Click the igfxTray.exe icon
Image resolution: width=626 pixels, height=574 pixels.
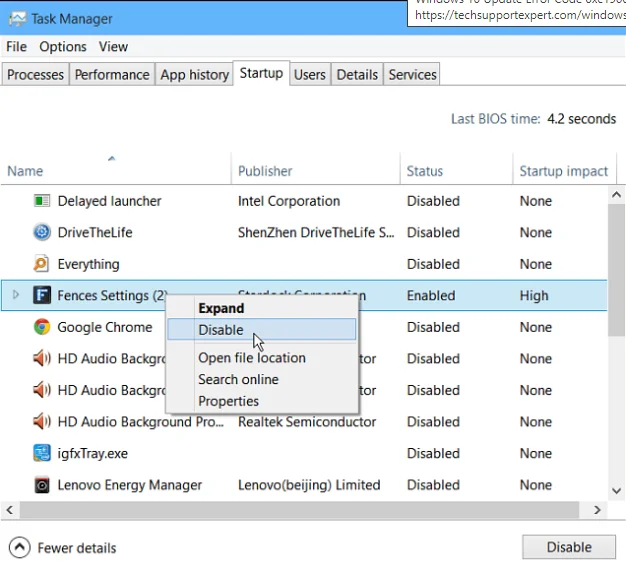click(42, 453)
